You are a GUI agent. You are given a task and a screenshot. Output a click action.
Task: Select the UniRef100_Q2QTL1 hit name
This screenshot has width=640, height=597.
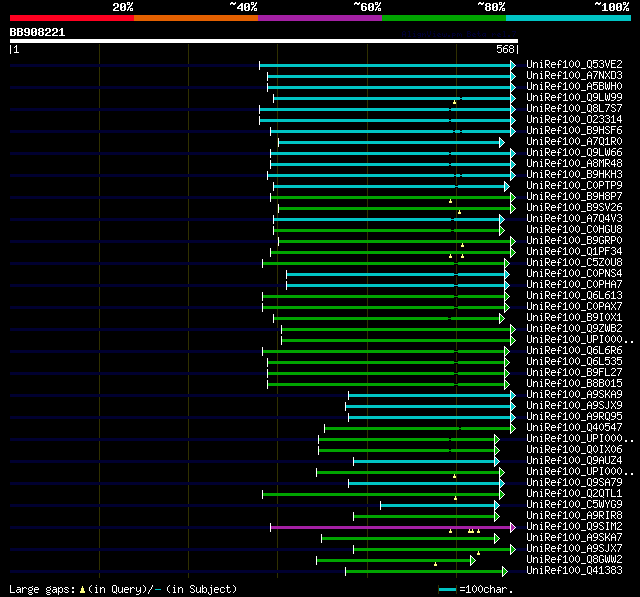[x=574, y=494]
